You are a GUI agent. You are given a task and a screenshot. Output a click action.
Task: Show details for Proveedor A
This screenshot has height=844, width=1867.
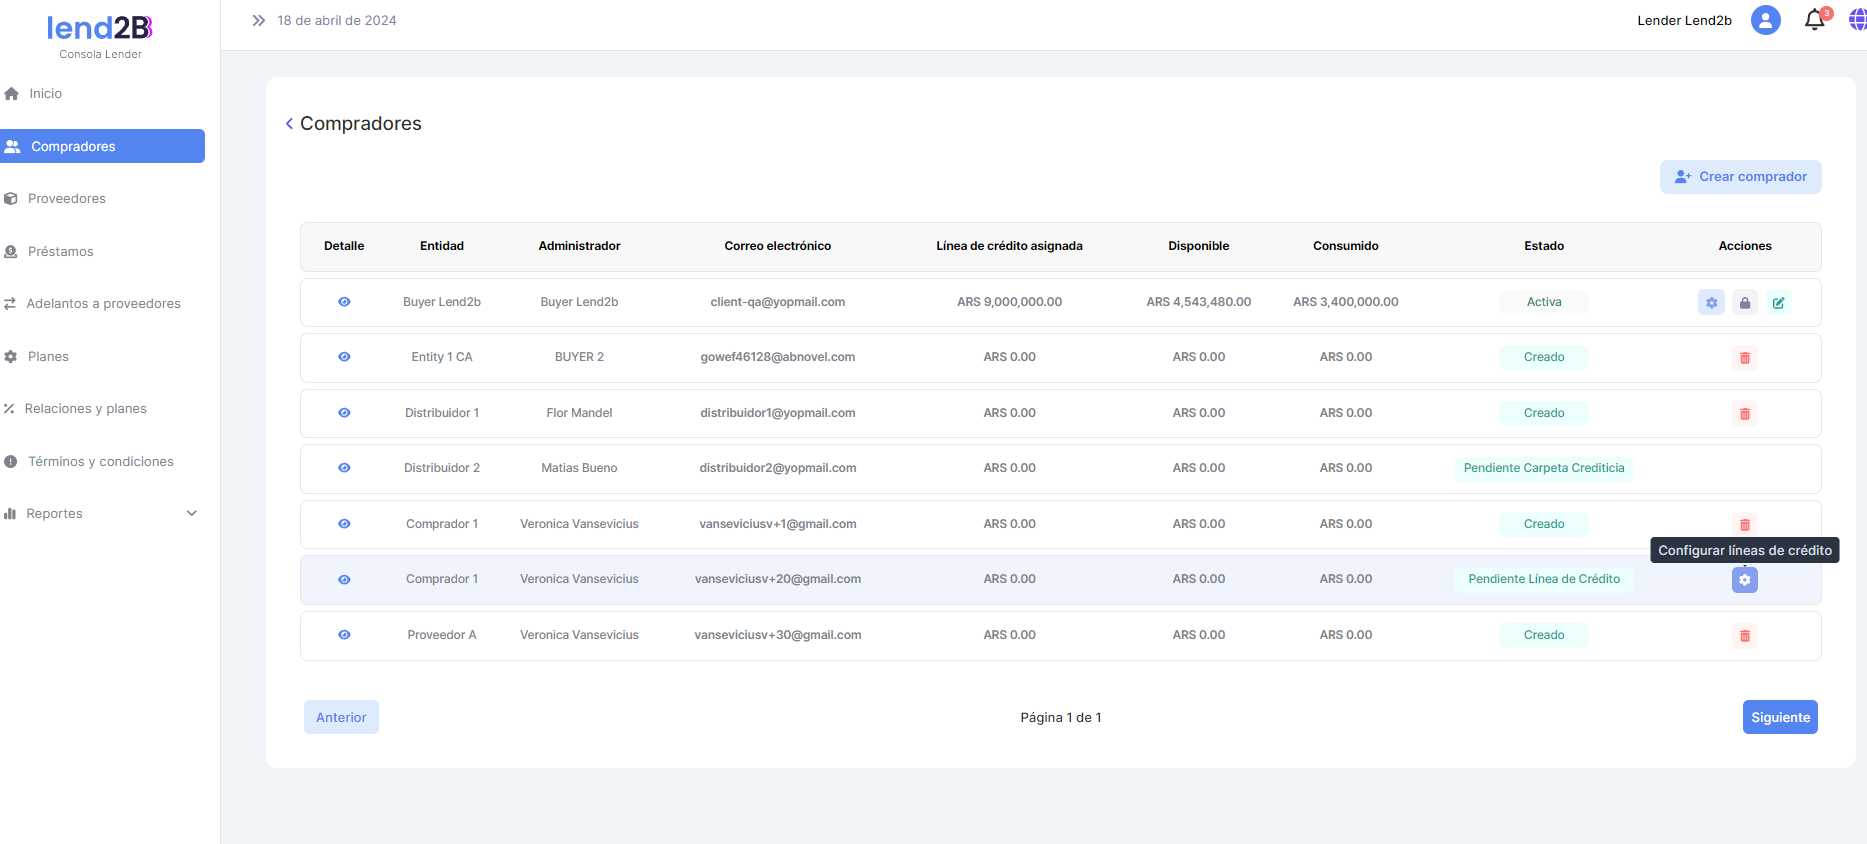[344, 635]
